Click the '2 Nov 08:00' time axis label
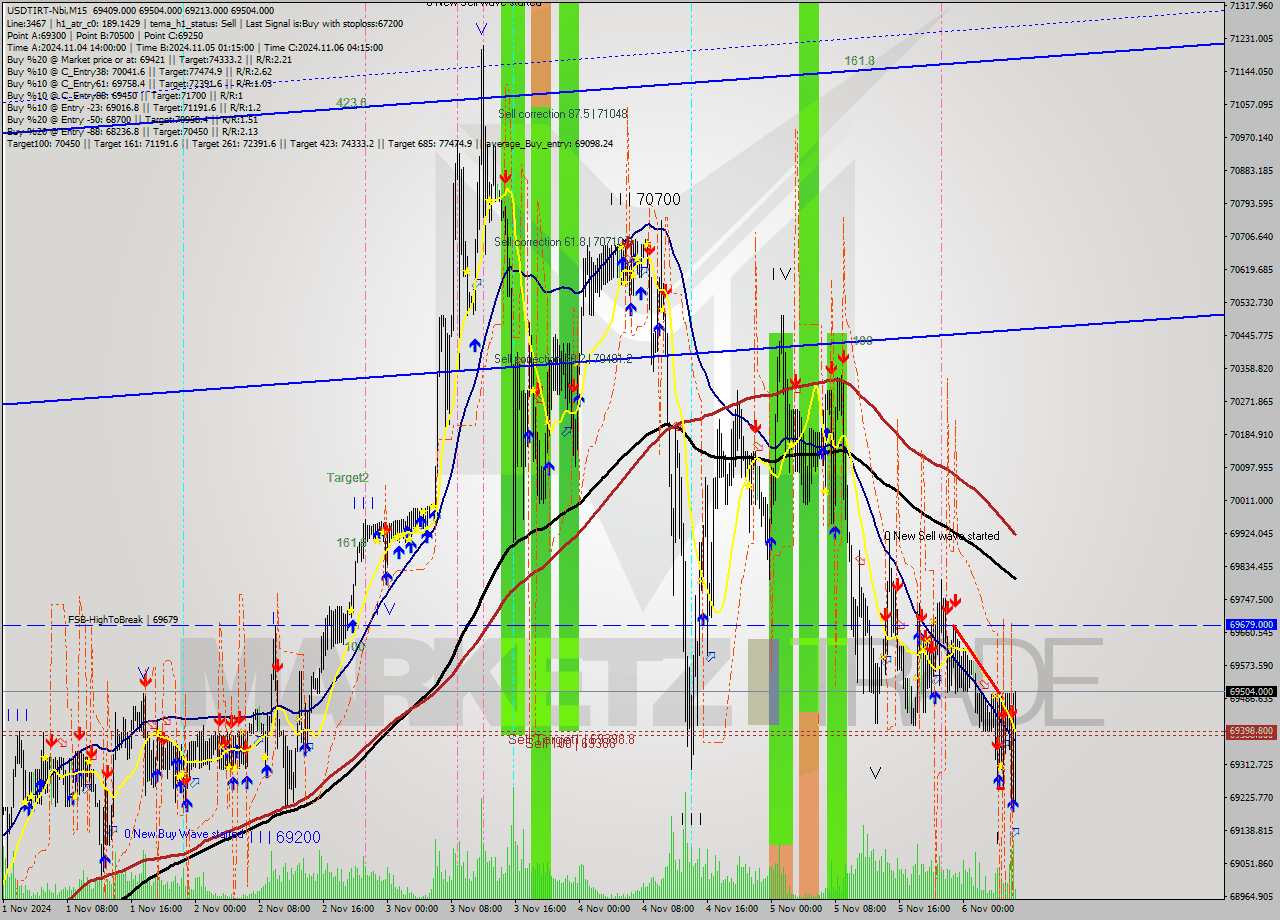 pyautogui.click(x=284, y=909)
